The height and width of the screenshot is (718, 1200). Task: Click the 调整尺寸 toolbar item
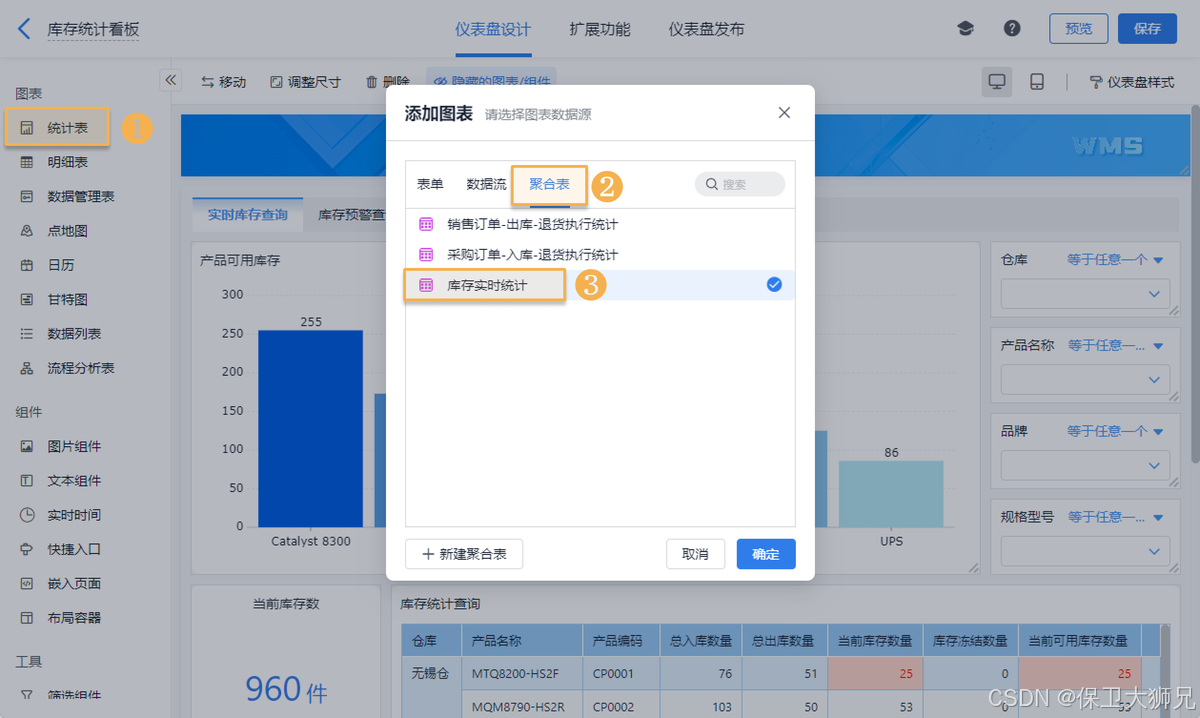305,82
